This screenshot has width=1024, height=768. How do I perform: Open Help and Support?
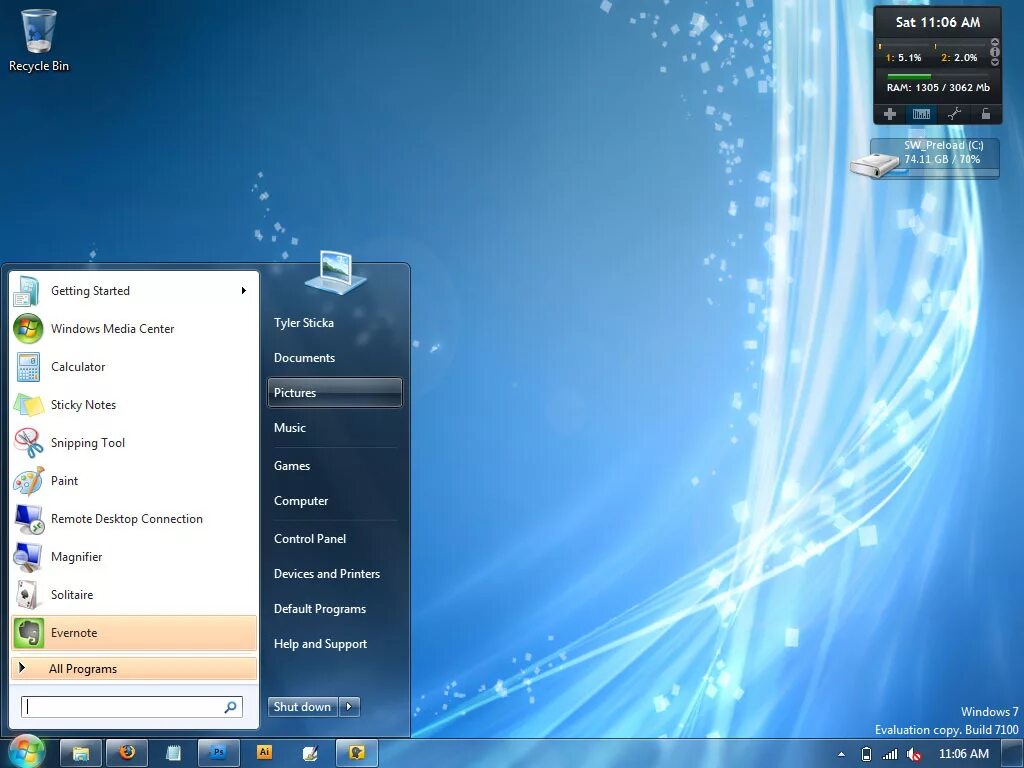(334, 644)
